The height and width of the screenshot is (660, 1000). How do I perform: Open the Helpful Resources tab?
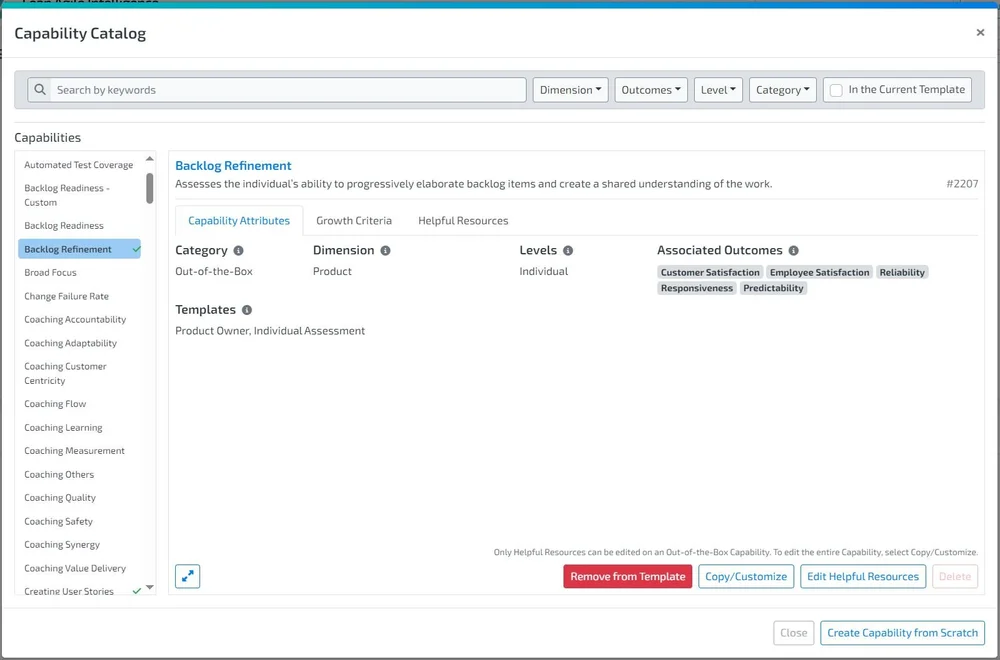click(x=462, y=220)
